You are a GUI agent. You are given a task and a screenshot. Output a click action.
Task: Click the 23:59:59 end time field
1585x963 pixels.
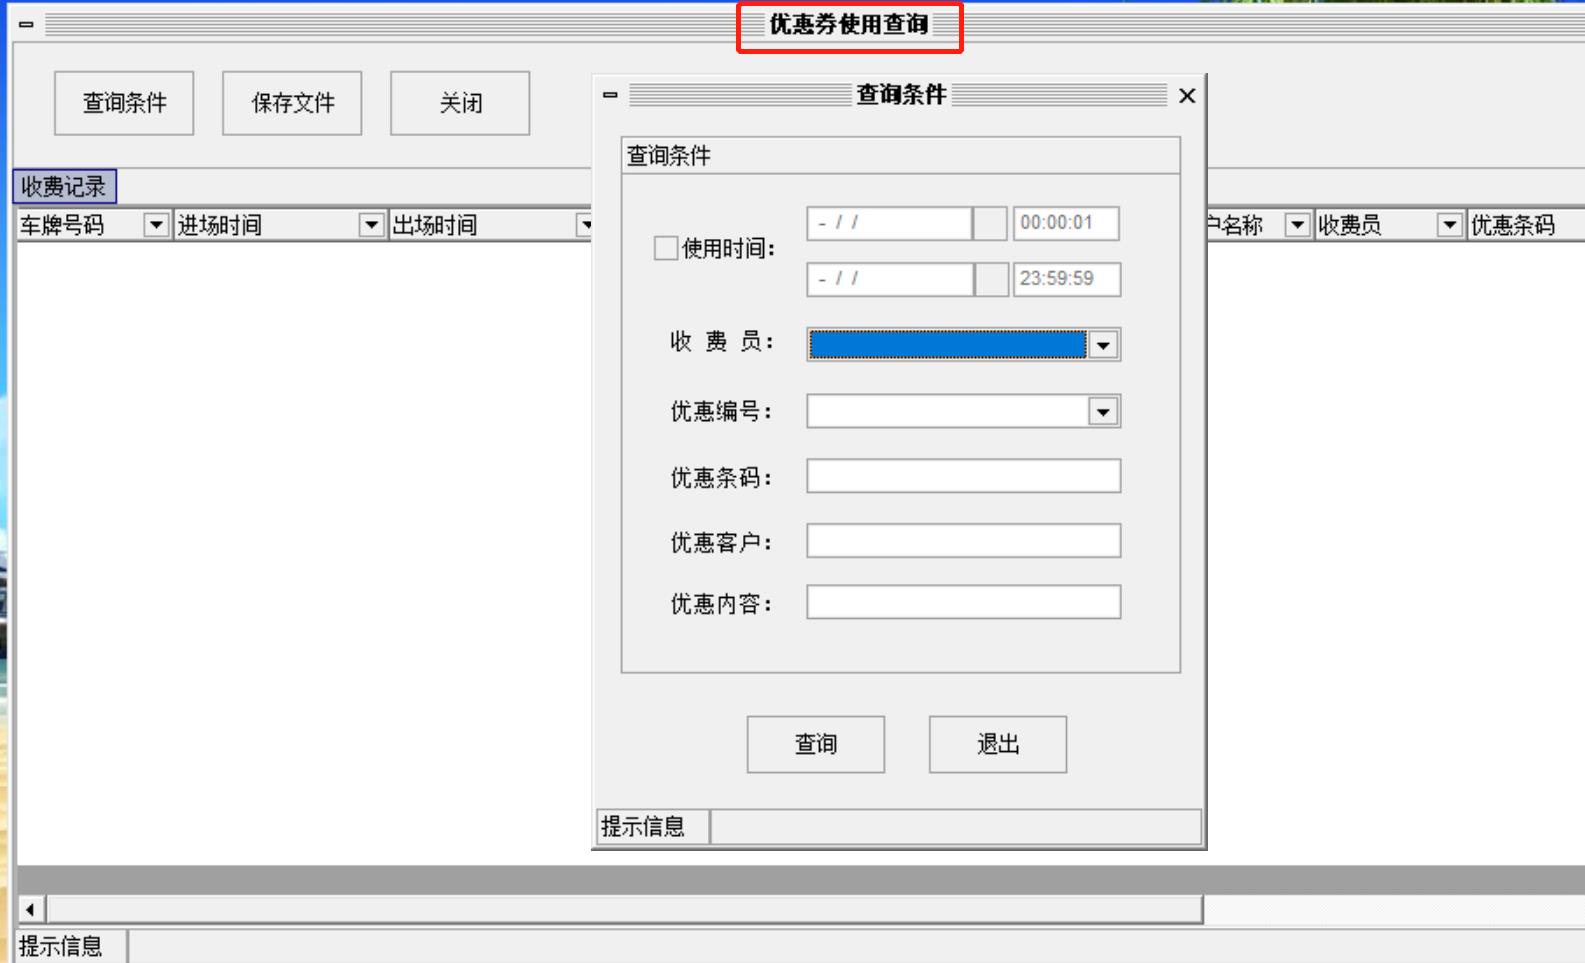(1067, 279)
